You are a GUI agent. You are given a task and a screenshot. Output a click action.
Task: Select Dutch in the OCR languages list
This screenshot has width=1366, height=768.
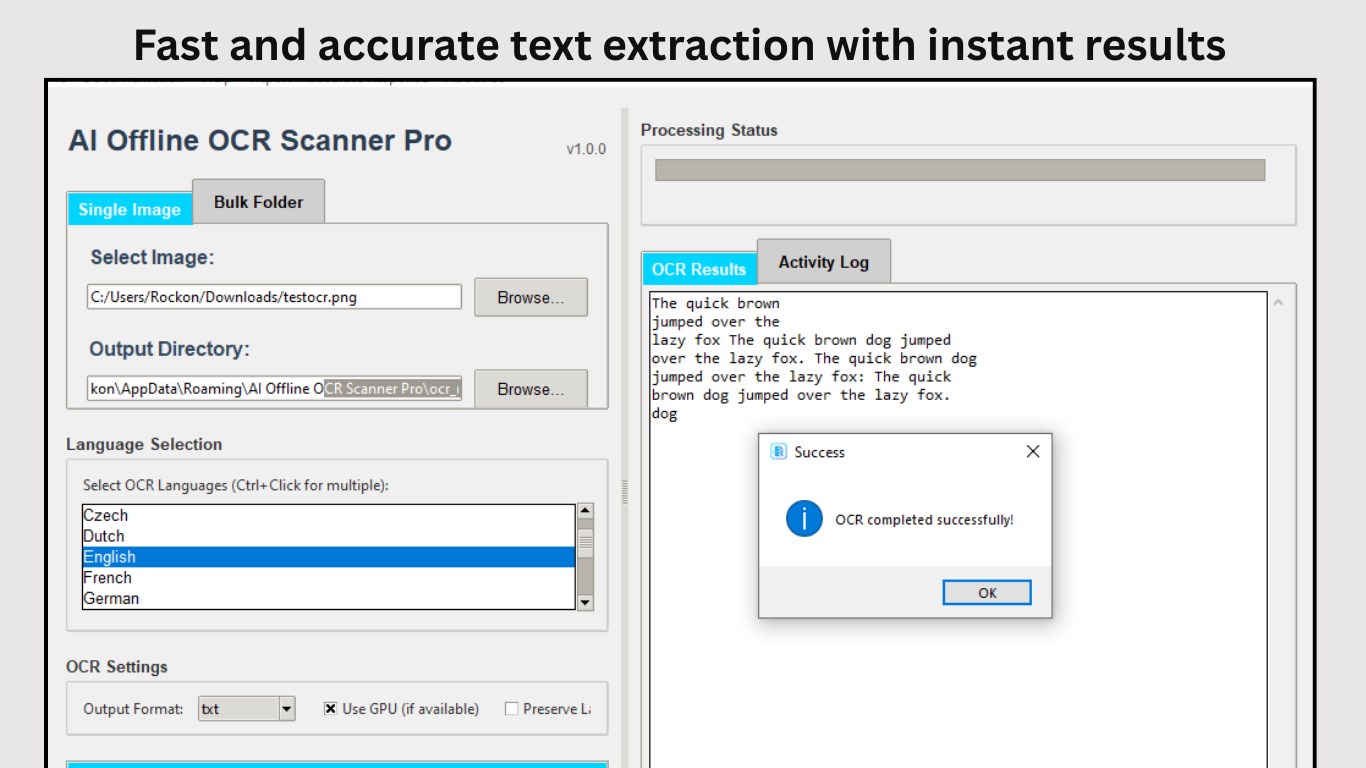coord(329,536)
